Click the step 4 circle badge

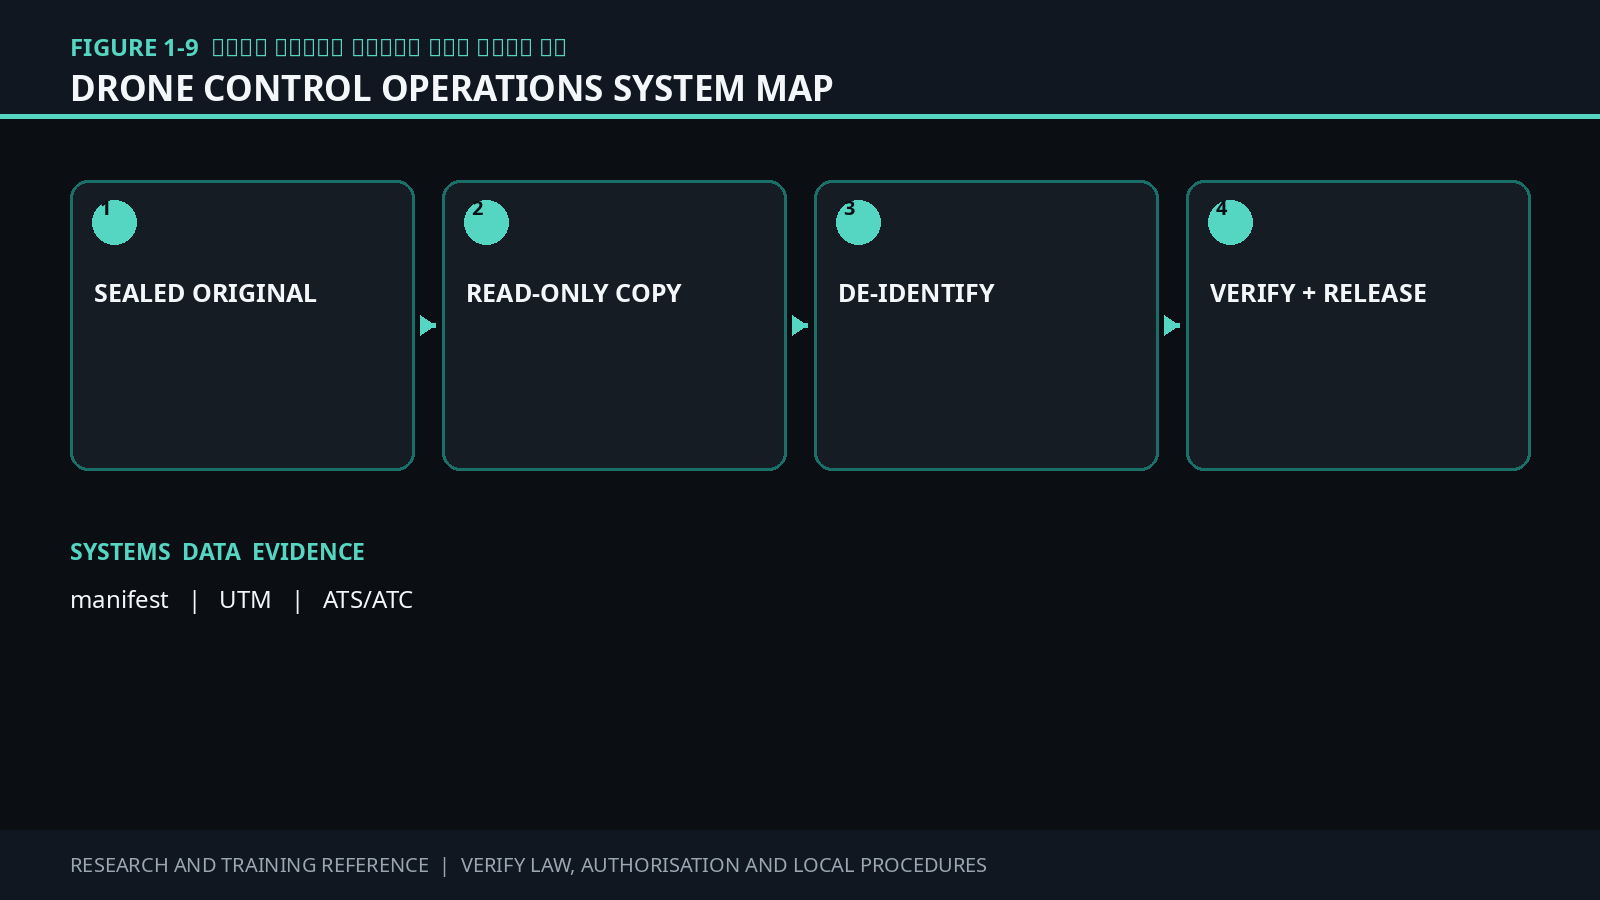pyautogui.click(x=1230, y=222)
